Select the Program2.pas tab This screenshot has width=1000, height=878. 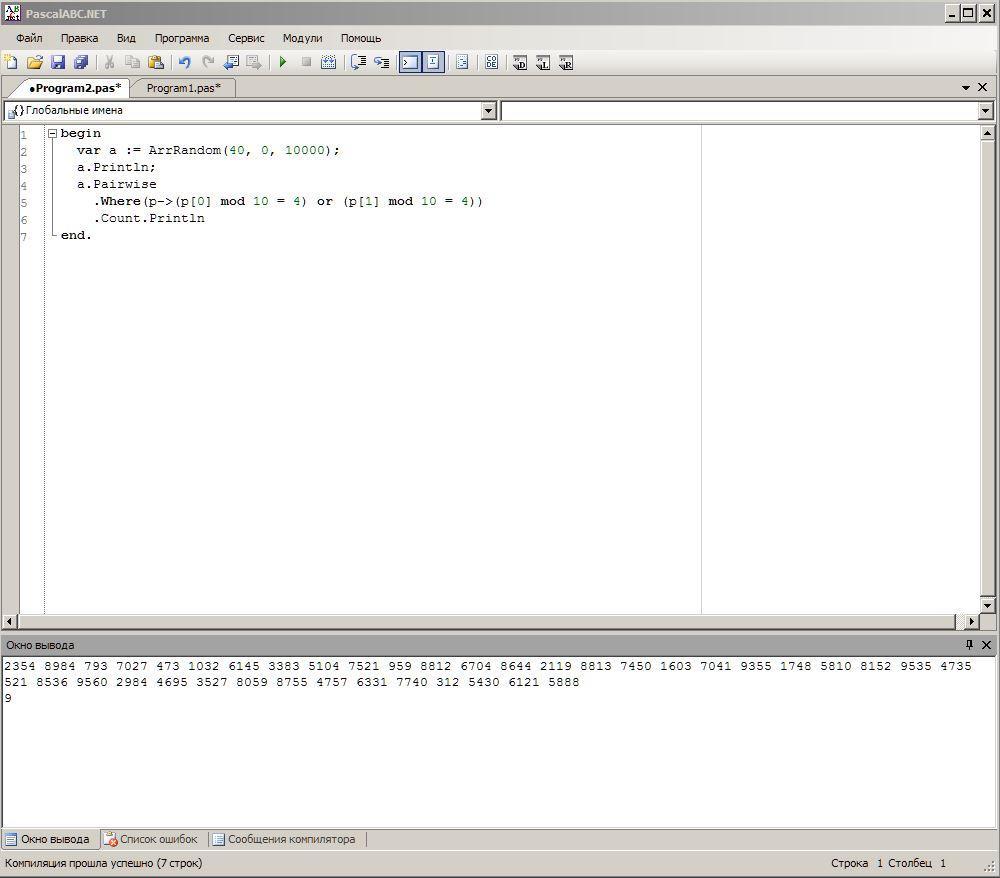coord(75,88)
